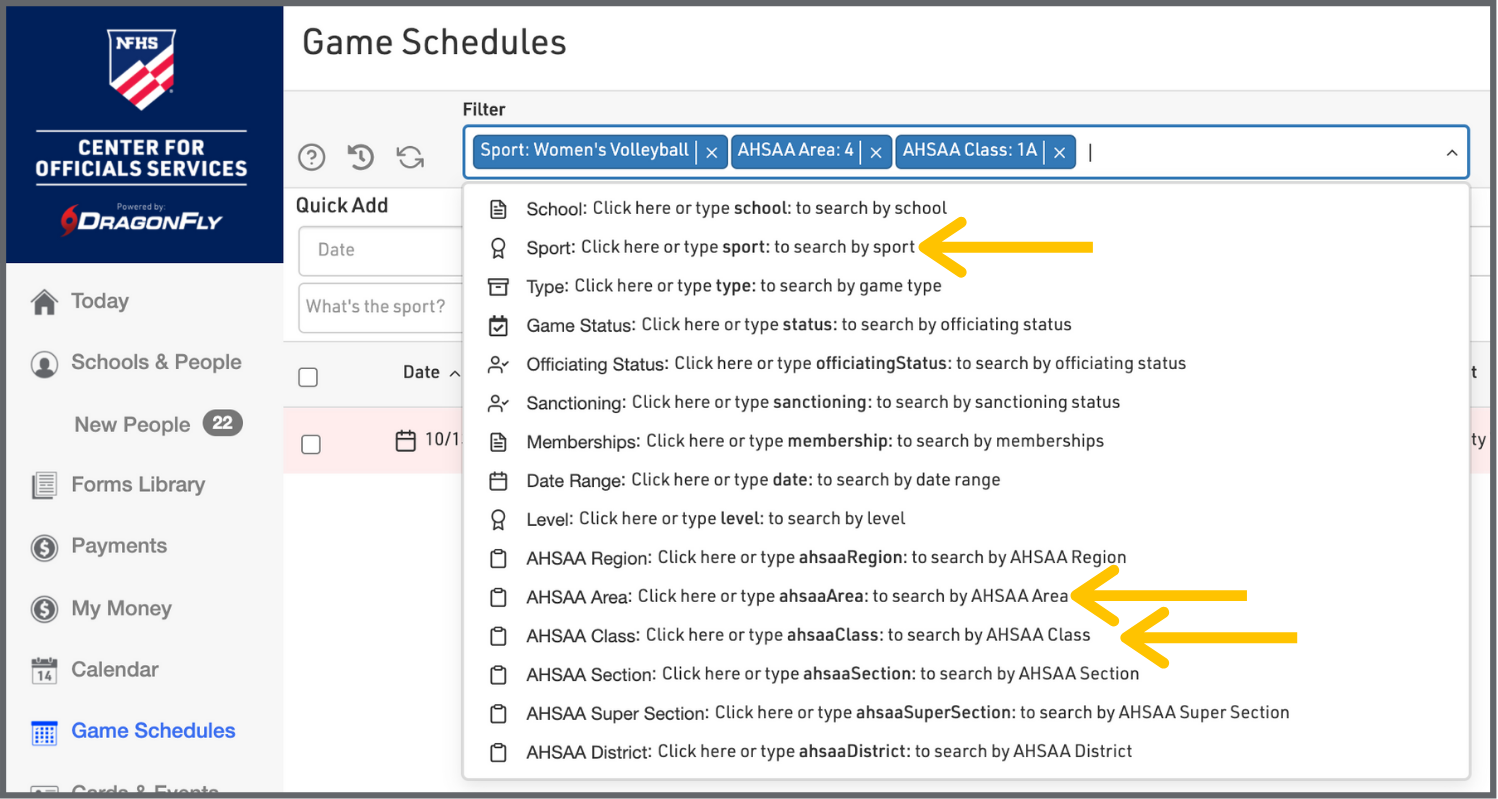Toggle the select-all checkbox in table header

tap(309, 377)
